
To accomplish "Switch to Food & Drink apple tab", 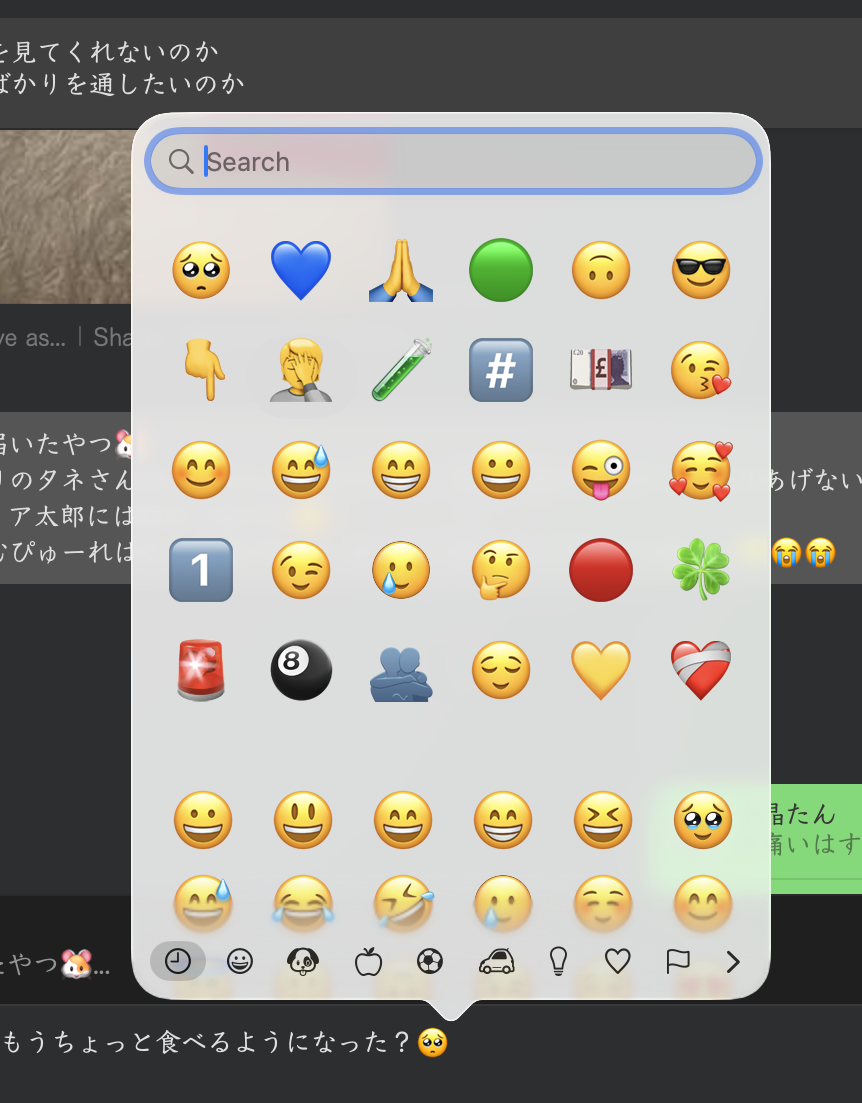I will 368,962.
